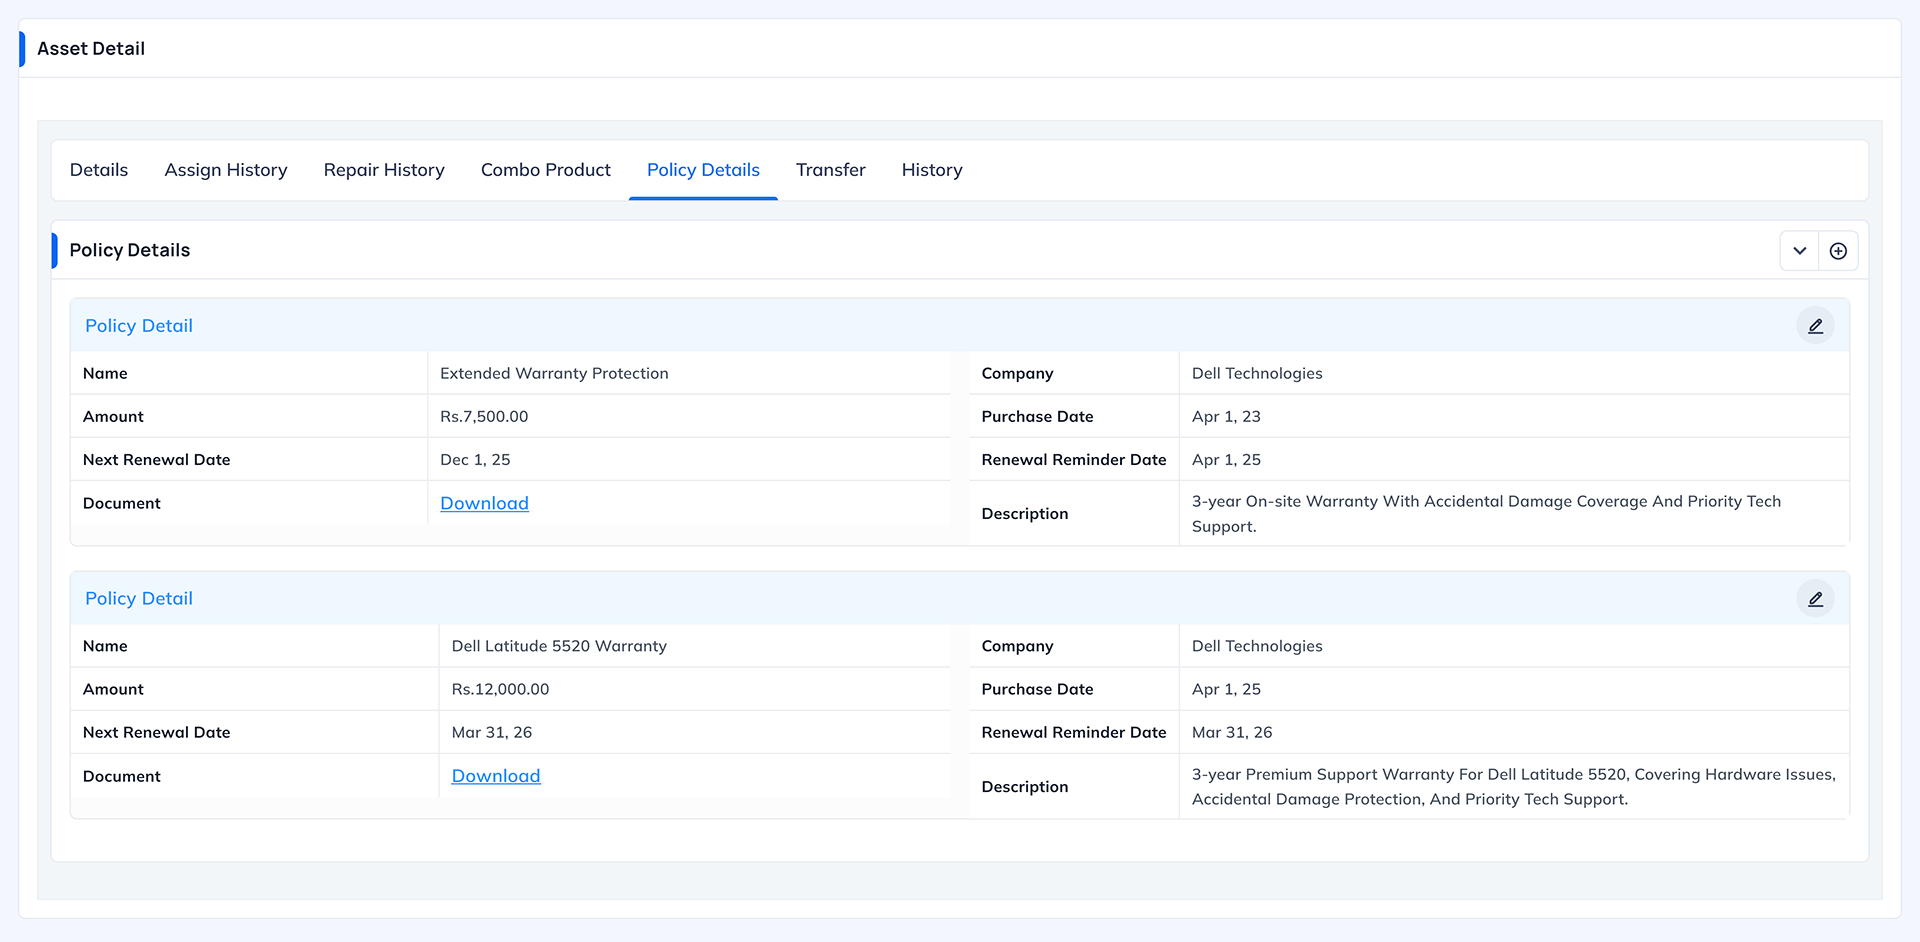Download the Extended Warranty Protection document

[484, 503]
